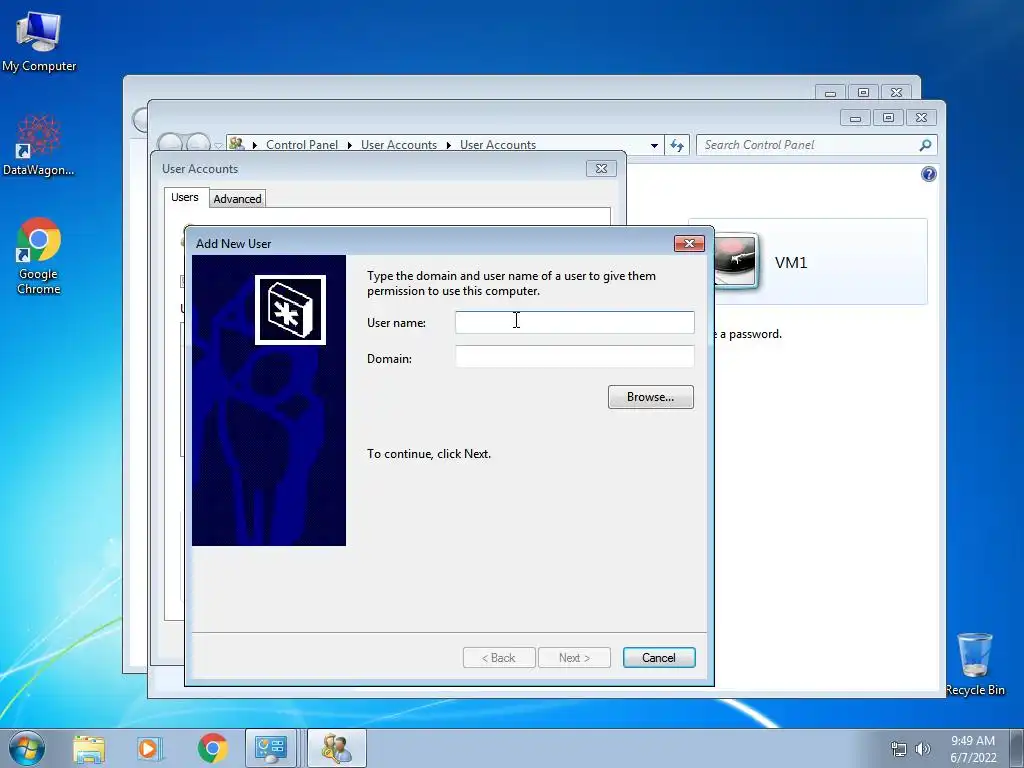Close the User Accounts dialog
Viewport: 1024px width, 768px height.
tap(601, 168)
